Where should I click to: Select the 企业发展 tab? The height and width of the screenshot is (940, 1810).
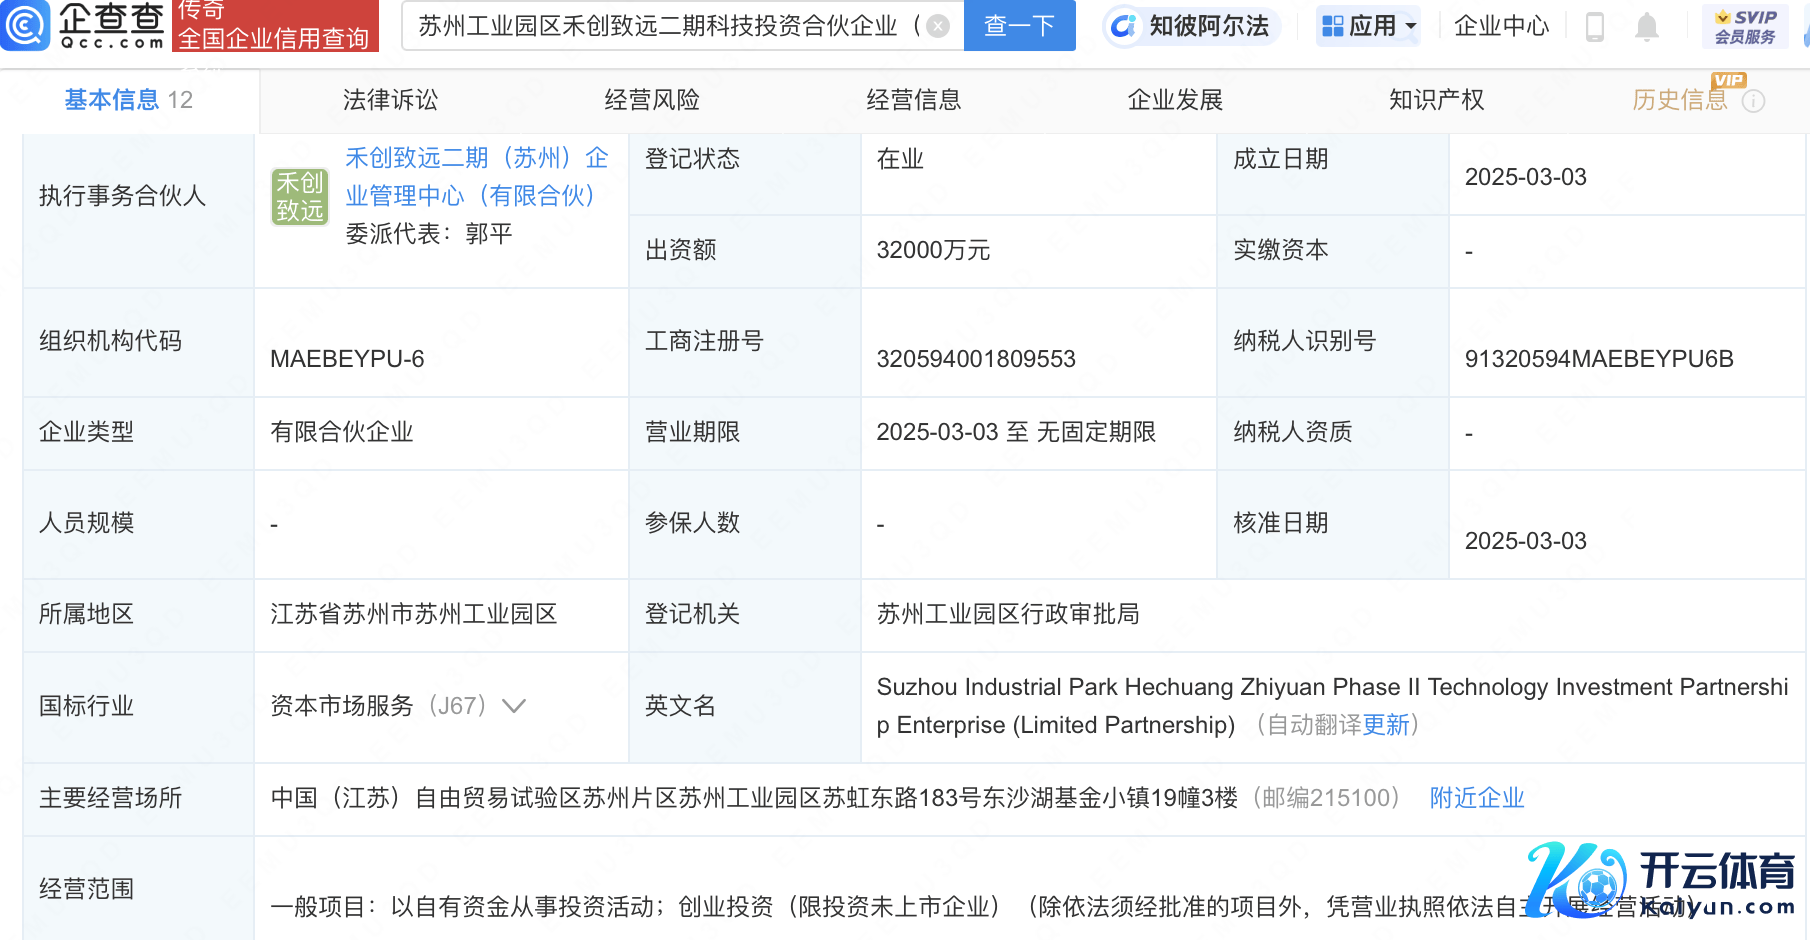tap(1175, 100)
